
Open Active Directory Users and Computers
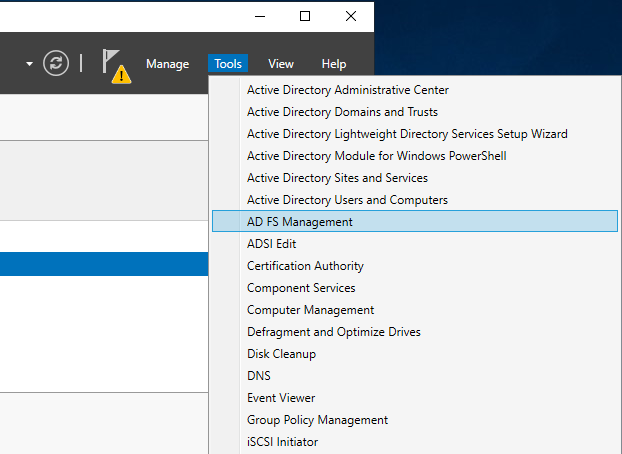(x=347, y=200)
